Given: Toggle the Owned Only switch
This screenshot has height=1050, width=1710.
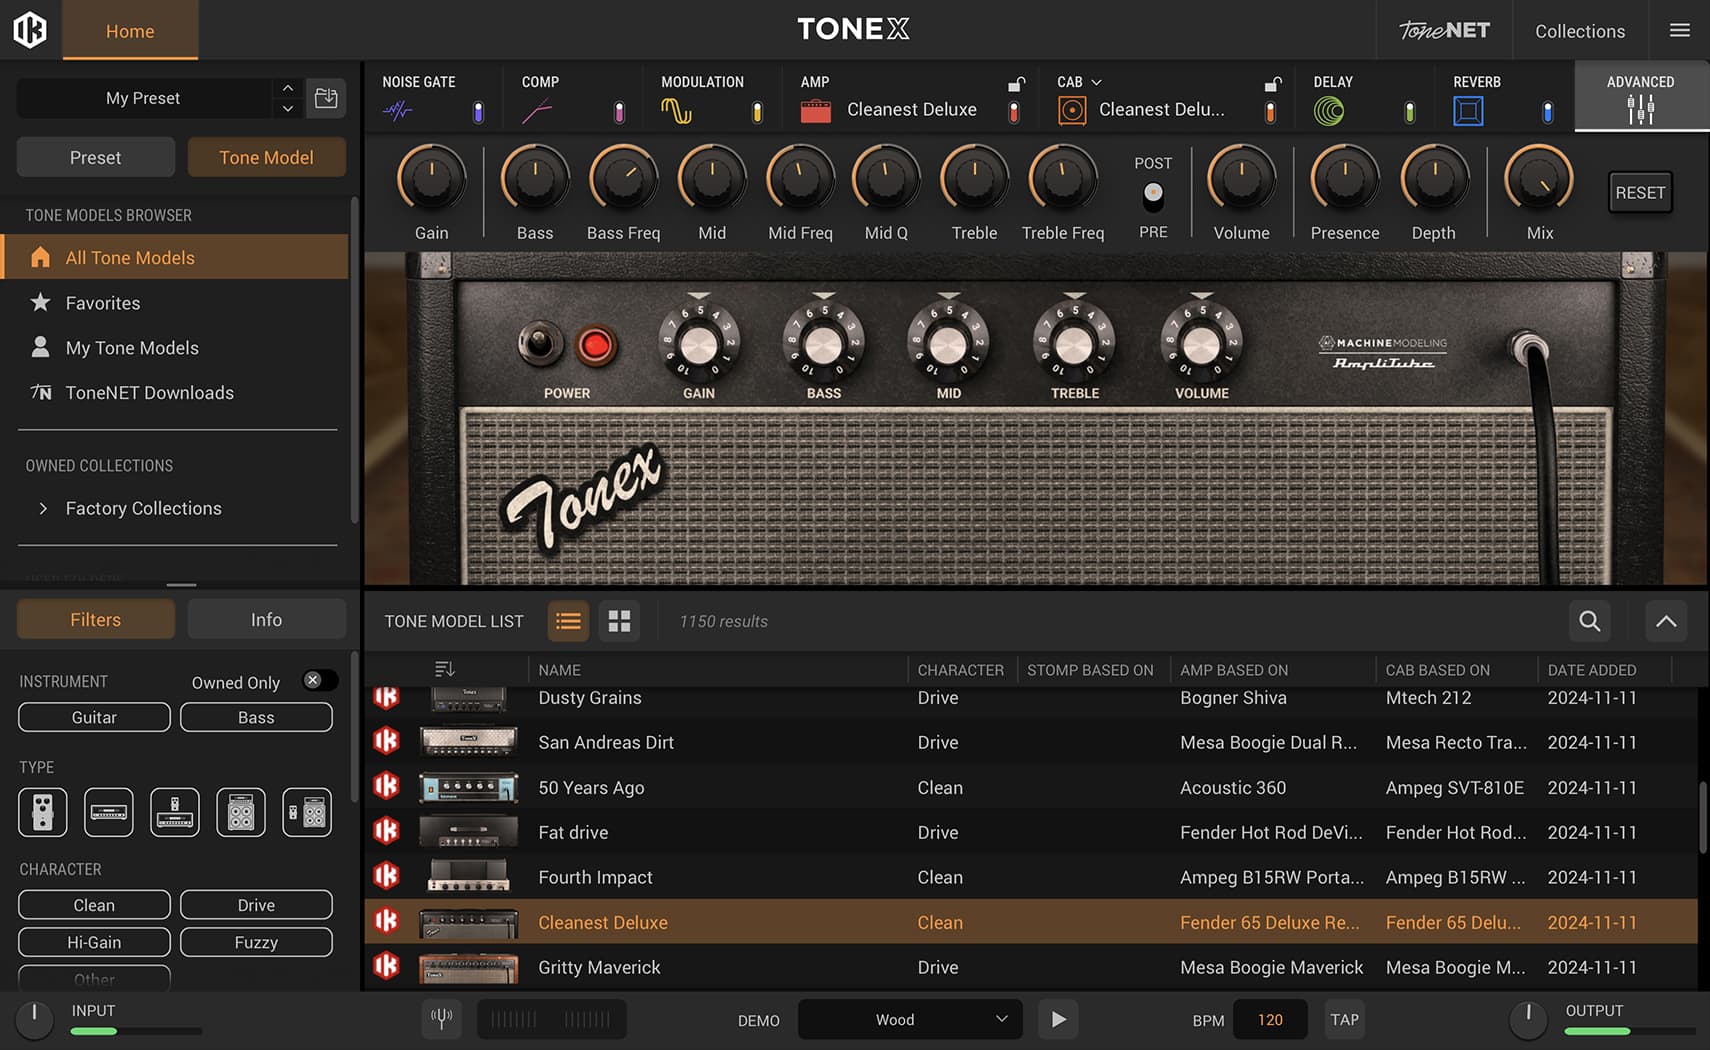Looking at the screenshot, I should click(x=320, y=681).
